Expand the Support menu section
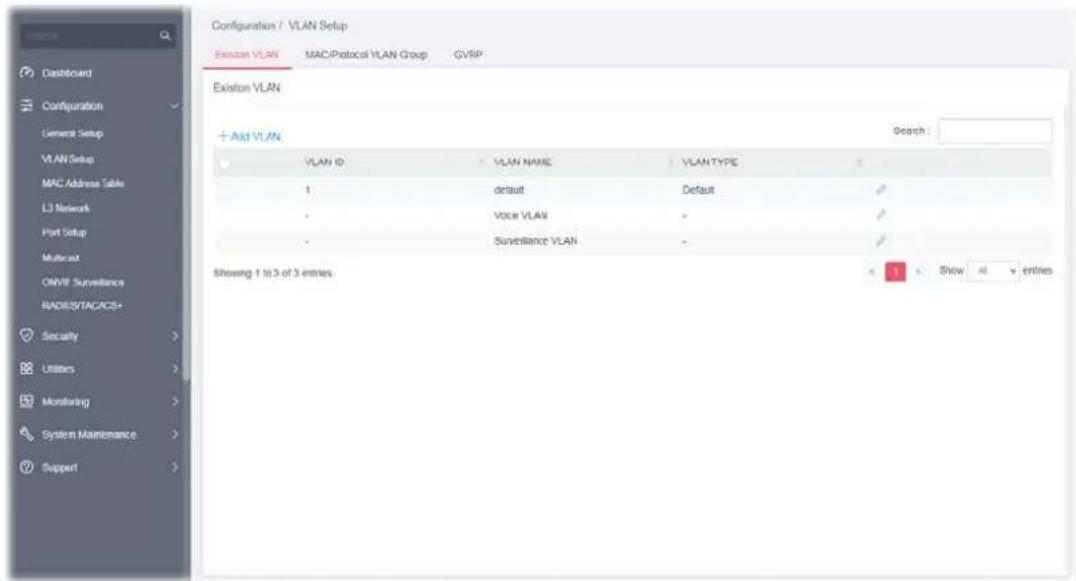 pos(174,467)
